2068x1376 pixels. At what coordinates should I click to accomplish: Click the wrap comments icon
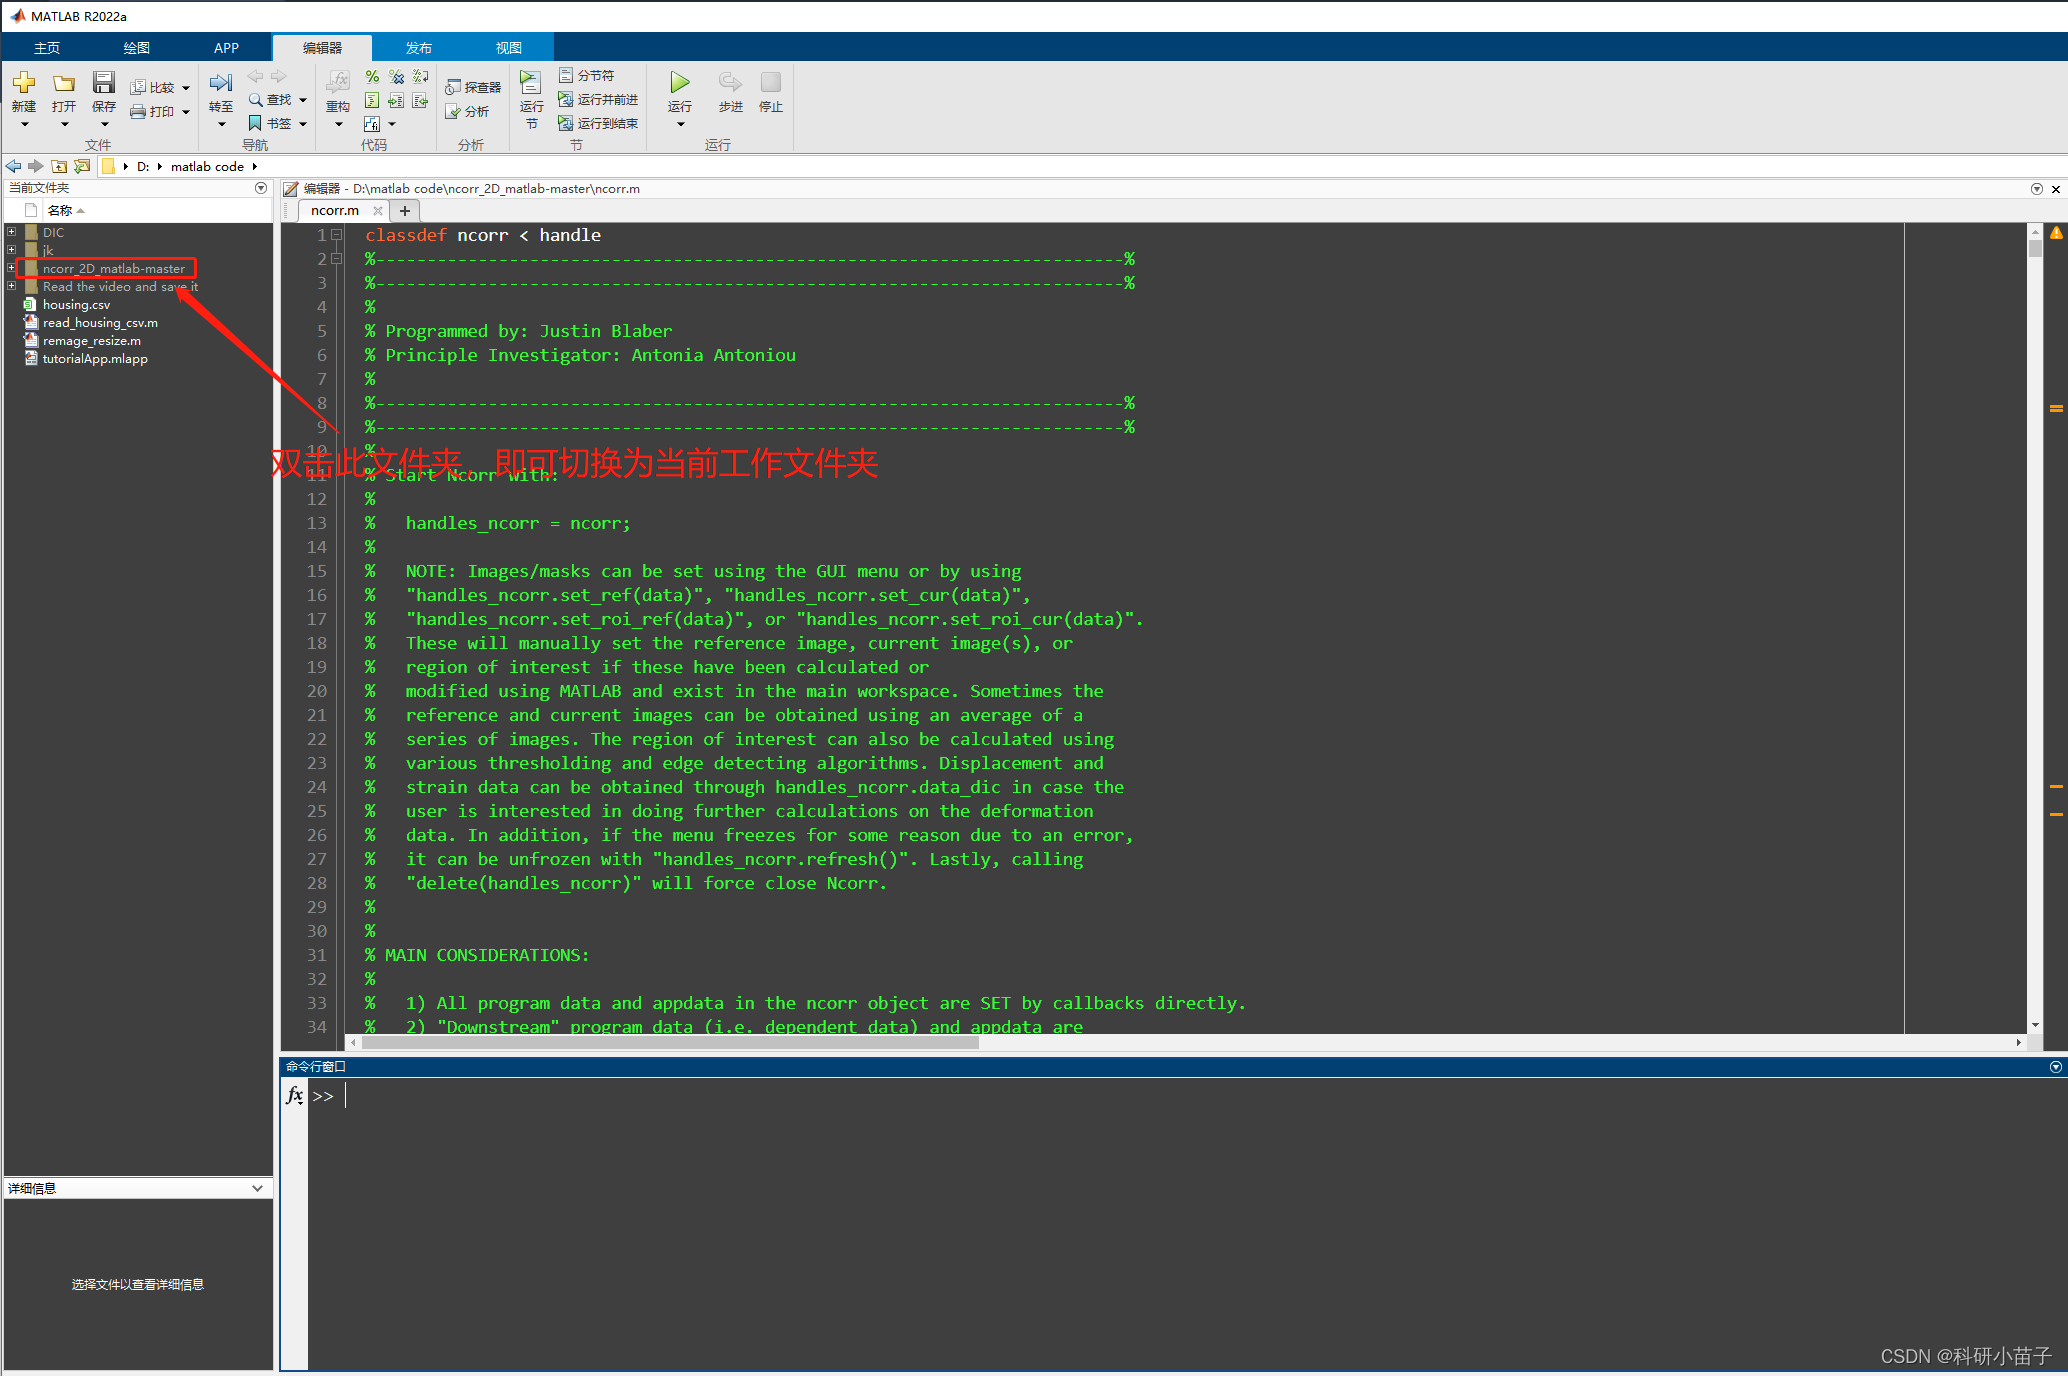tap(421, 76)
